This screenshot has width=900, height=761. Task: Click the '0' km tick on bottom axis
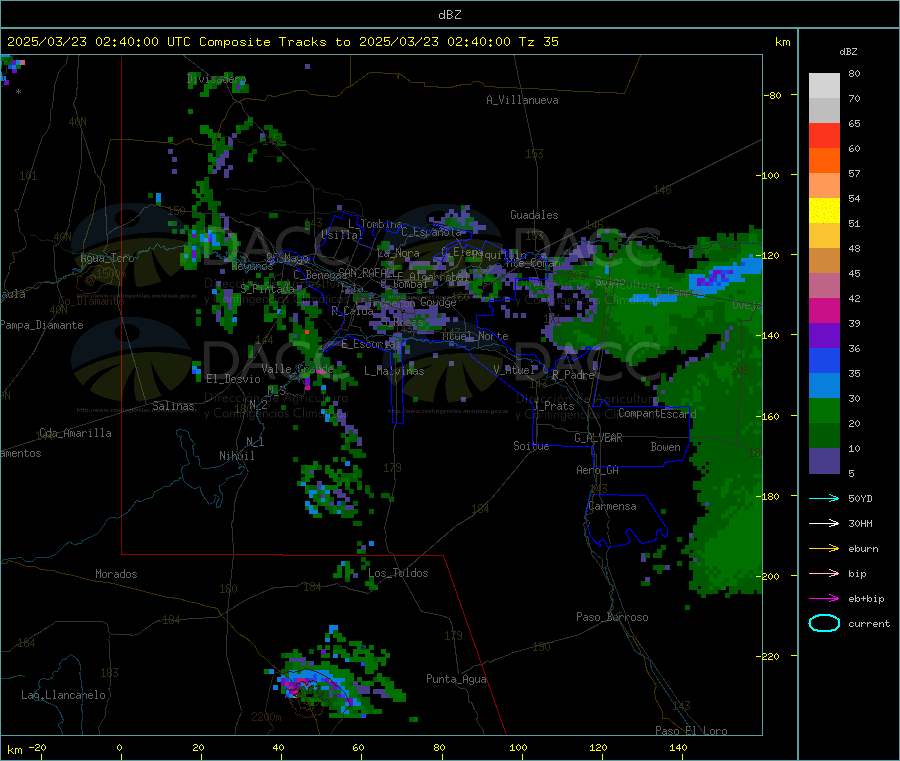pos(119,747)
